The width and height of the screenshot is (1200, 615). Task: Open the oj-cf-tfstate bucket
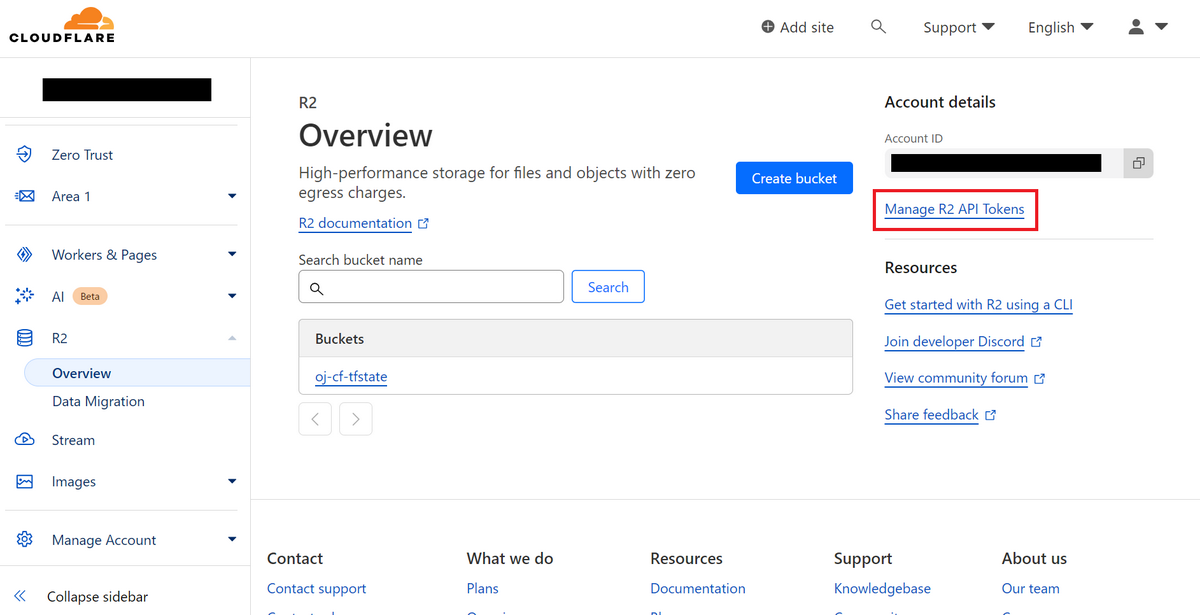coord(351,377)
